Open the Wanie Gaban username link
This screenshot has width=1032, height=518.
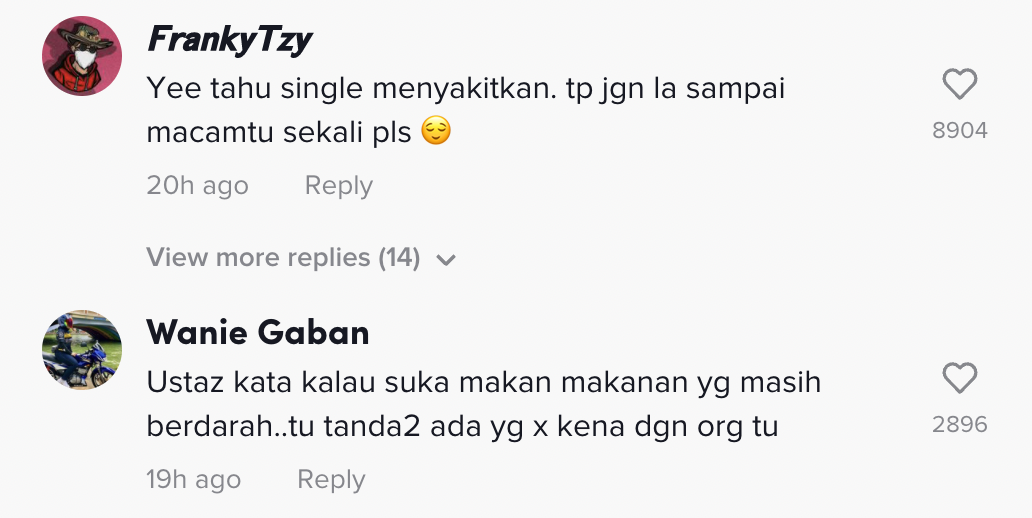click(x=258, y=332)
